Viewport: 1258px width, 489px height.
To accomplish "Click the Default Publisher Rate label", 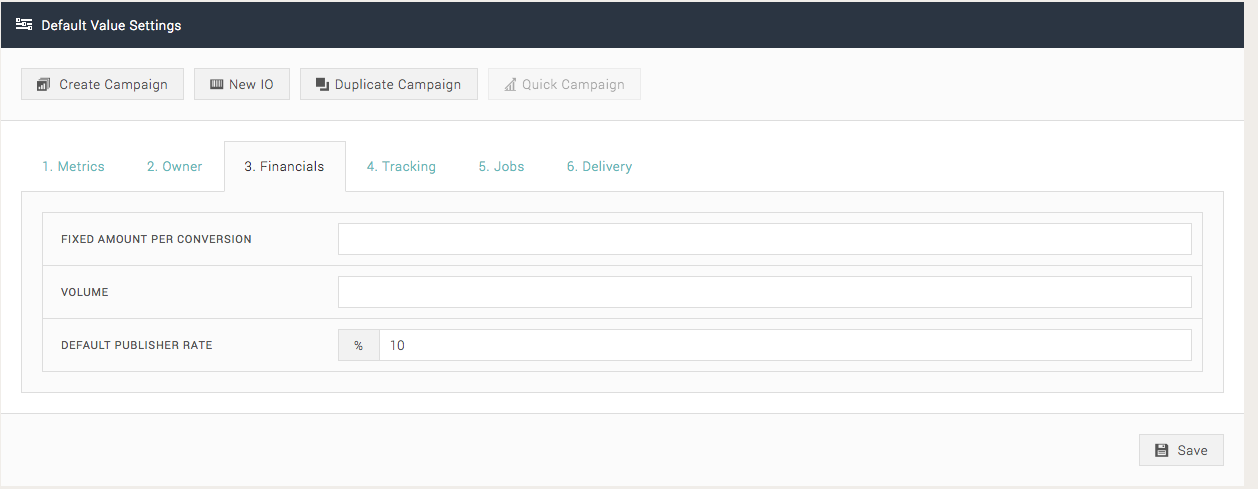I will (x=137, y=345).
